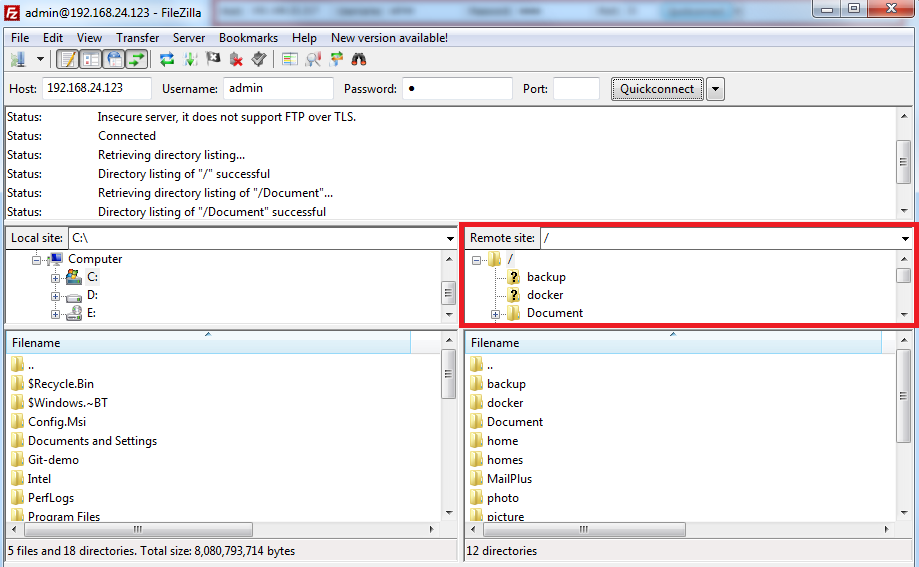This screenshot has width=919, height=567.
Task: Select $Recycle.Bin folder in local list
Action: coord(61,384)
